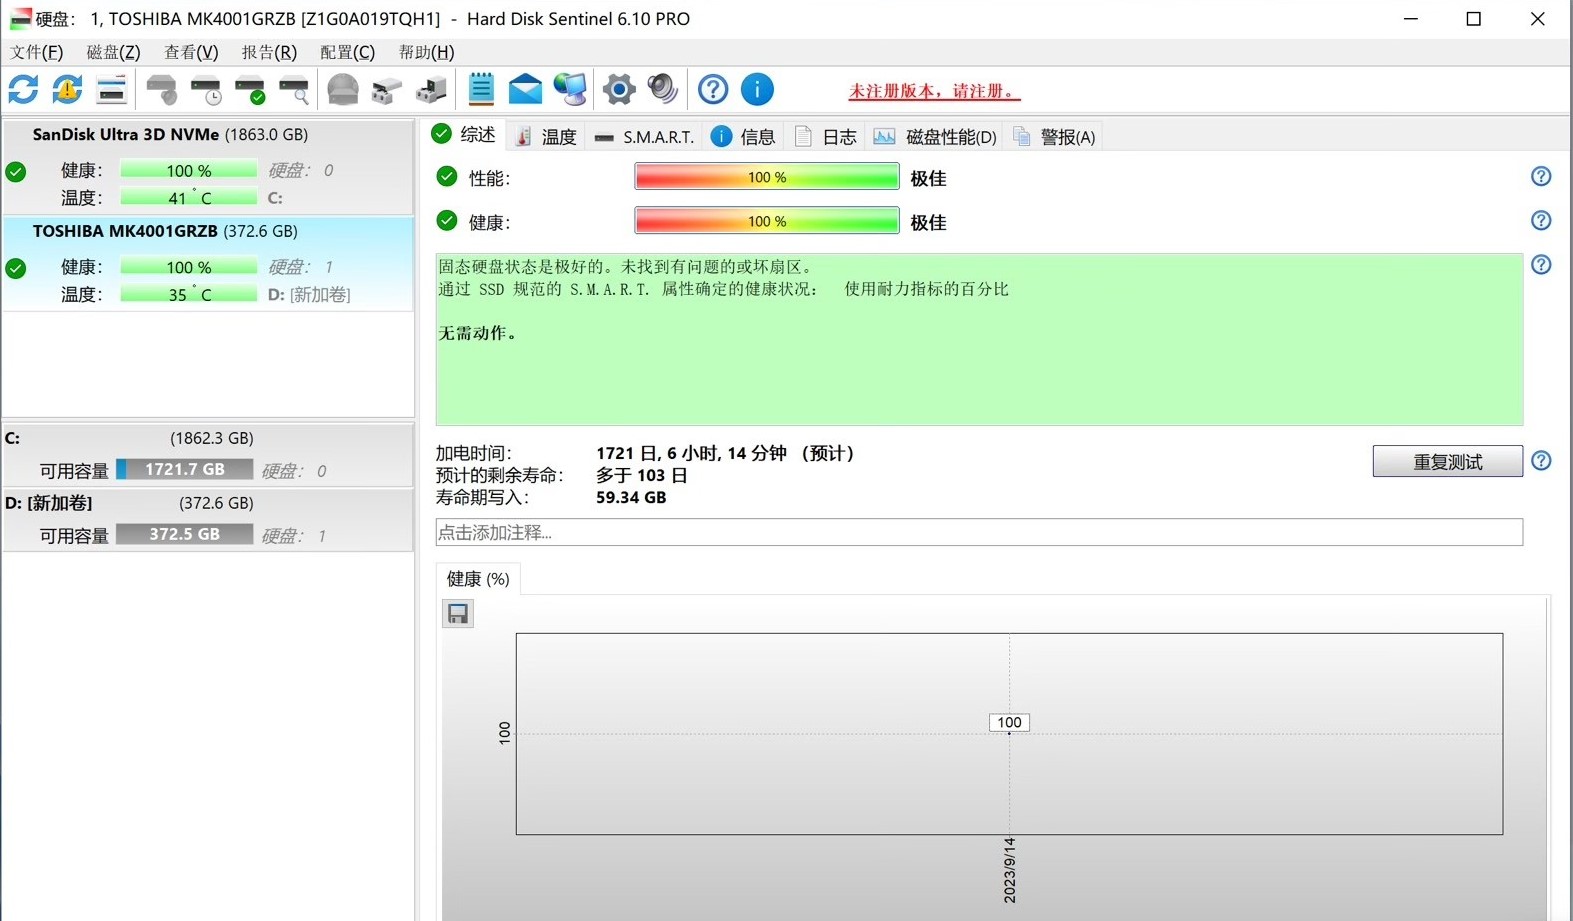Switch to the 磁盘性能(D) tab
This screenshot has width=1573, height=921.
pos(935,137)
